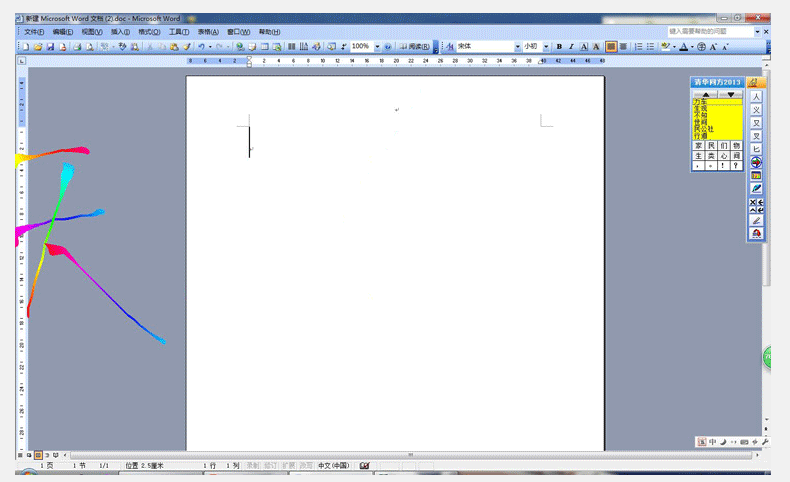The image size is (790, 482).
Task: Click the Print icon in the toolbar
Action: 76,47
